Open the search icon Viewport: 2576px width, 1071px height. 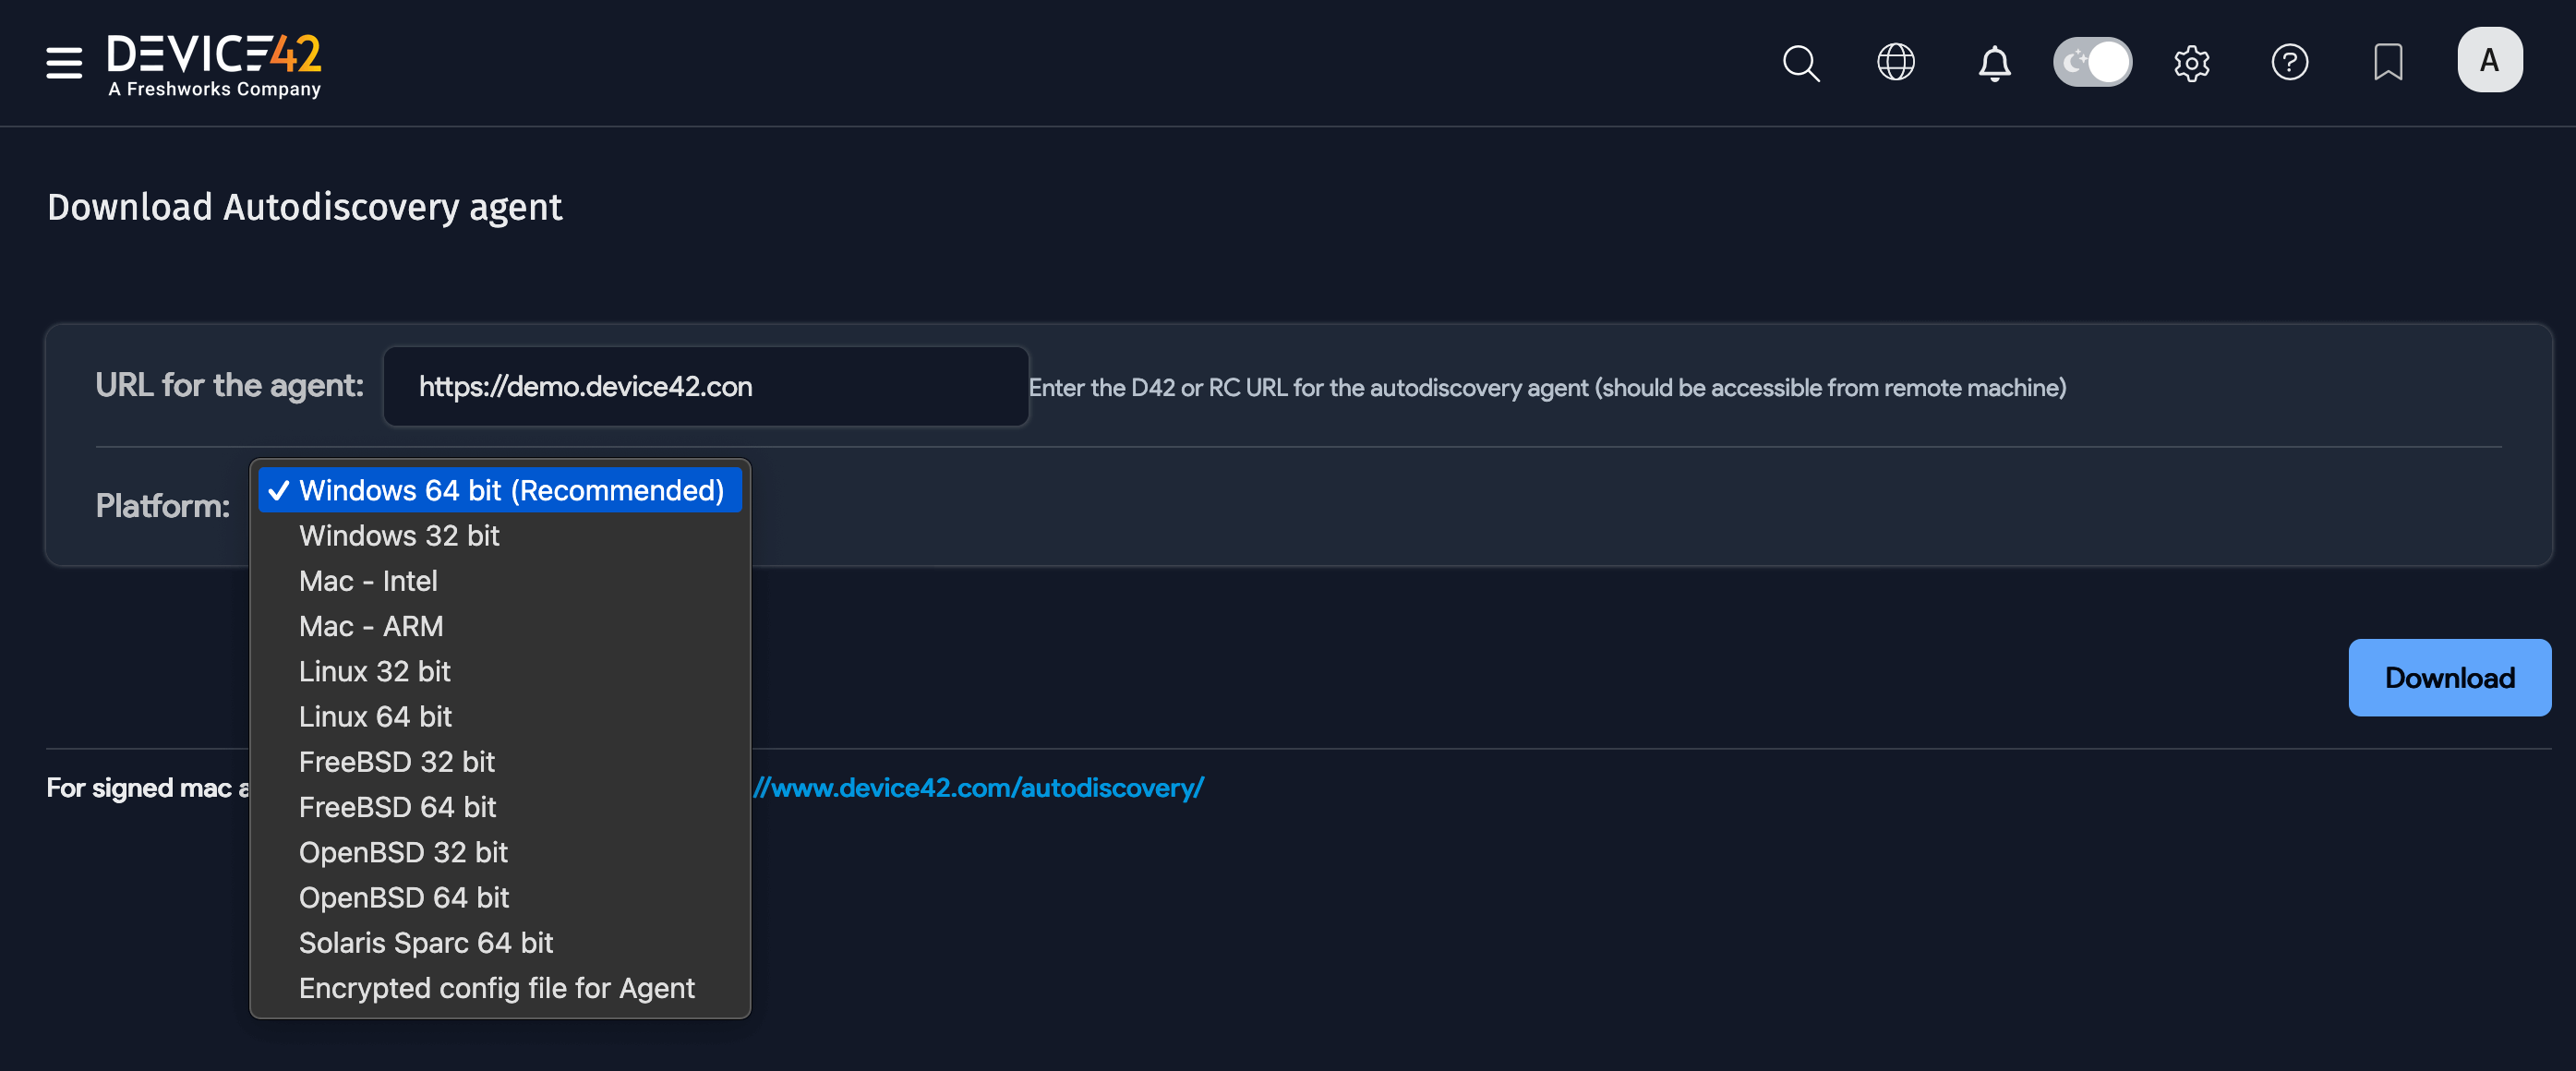[1800, 63]
